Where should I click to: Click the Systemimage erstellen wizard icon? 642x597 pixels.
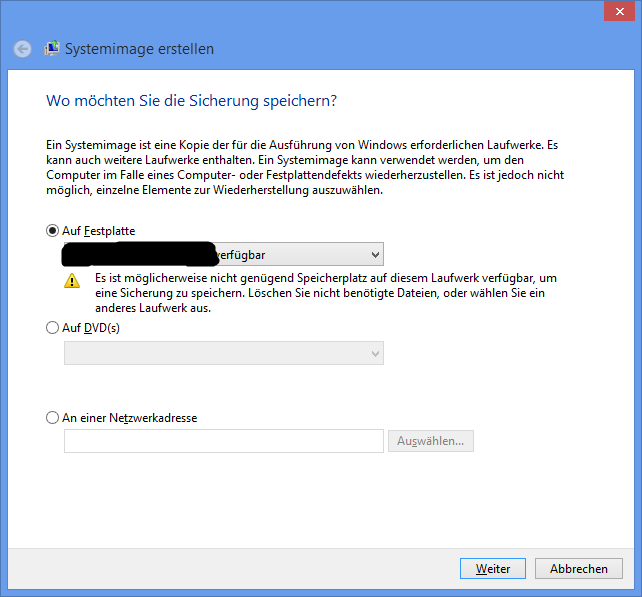tap(52, 48)
